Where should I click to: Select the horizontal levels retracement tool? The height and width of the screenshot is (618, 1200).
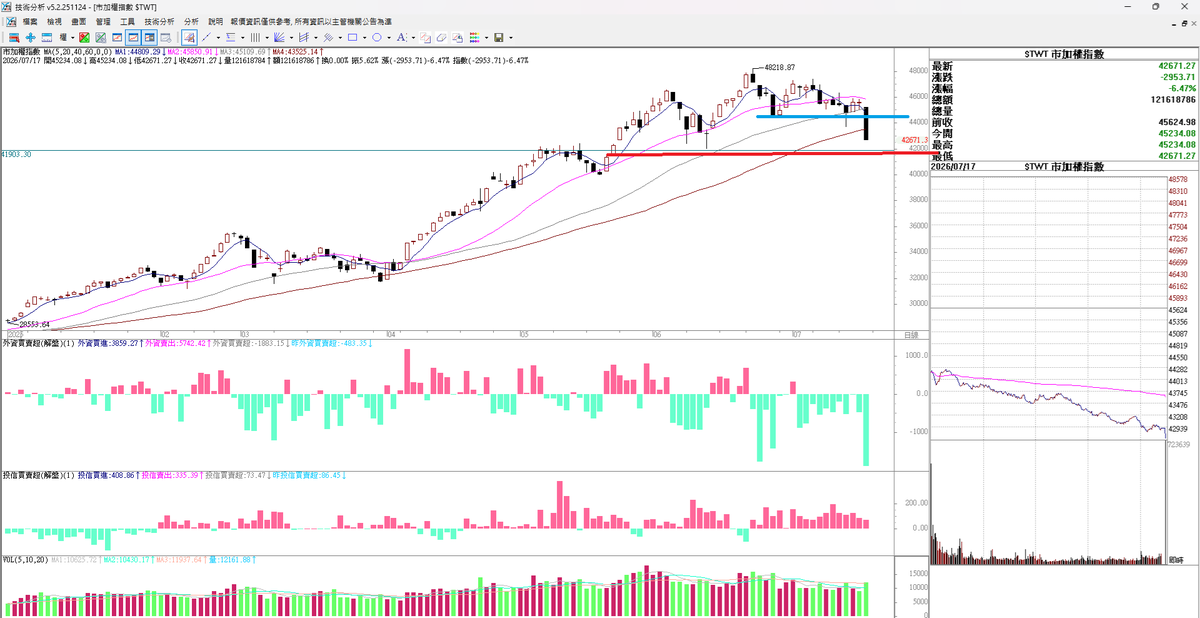tap(230, 37)
